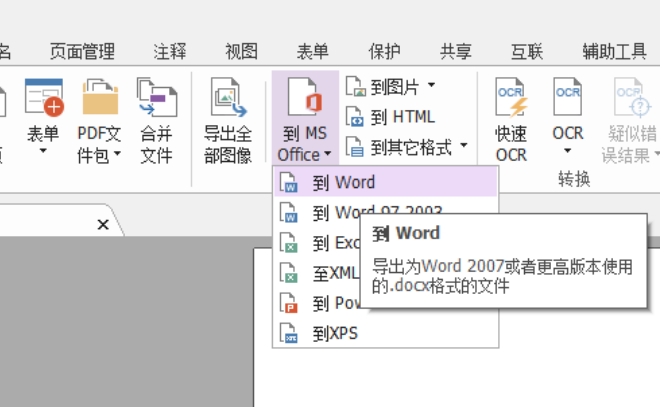Click the 快速OCR label text
The image size is (667, 407).
point(511,145)
